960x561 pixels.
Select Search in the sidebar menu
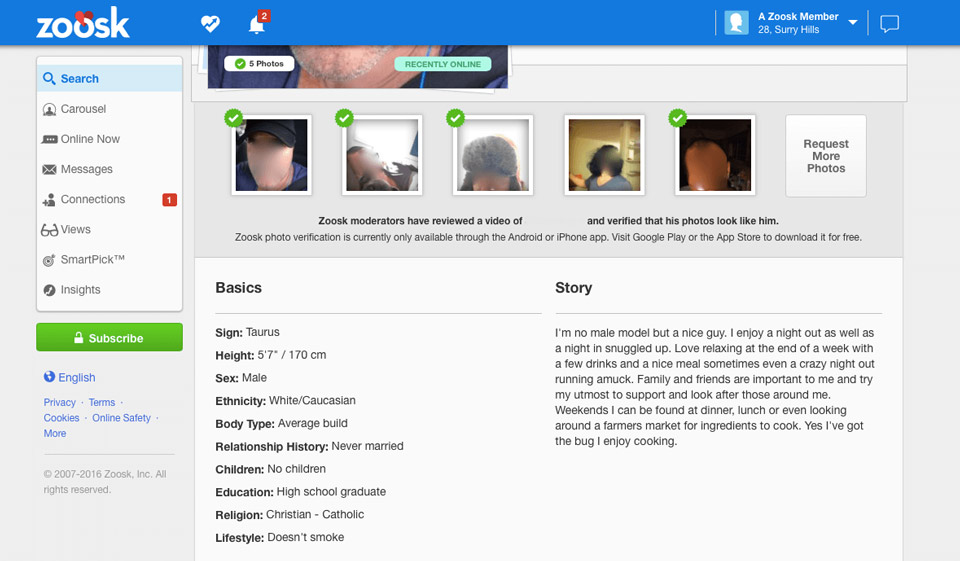79,79
